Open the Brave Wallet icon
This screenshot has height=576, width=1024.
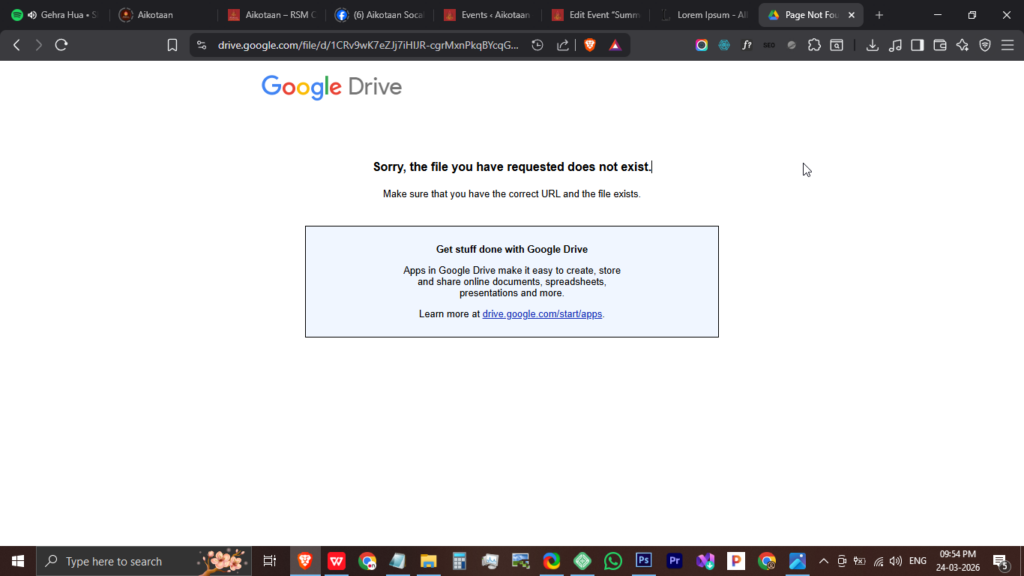939,45
